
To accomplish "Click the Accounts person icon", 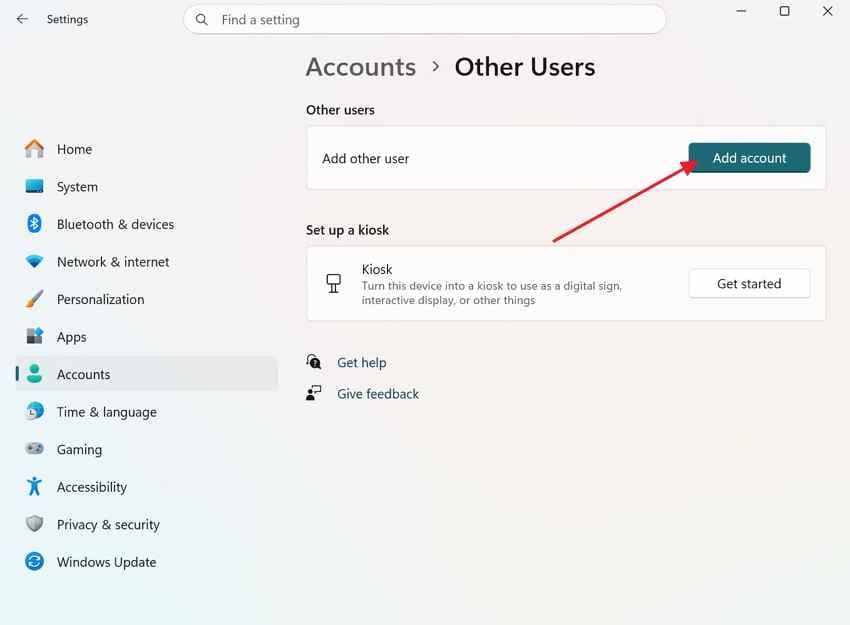I will (34, 373).
